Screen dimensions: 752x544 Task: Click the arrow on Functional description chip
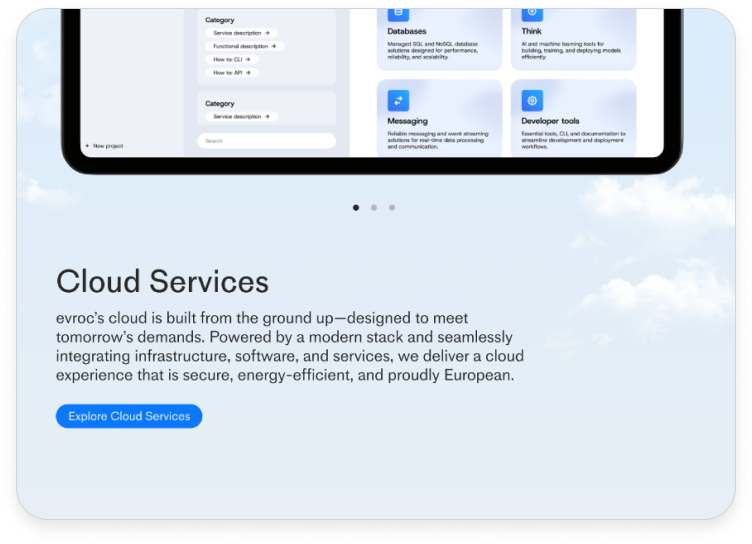[x=273, y=47]
